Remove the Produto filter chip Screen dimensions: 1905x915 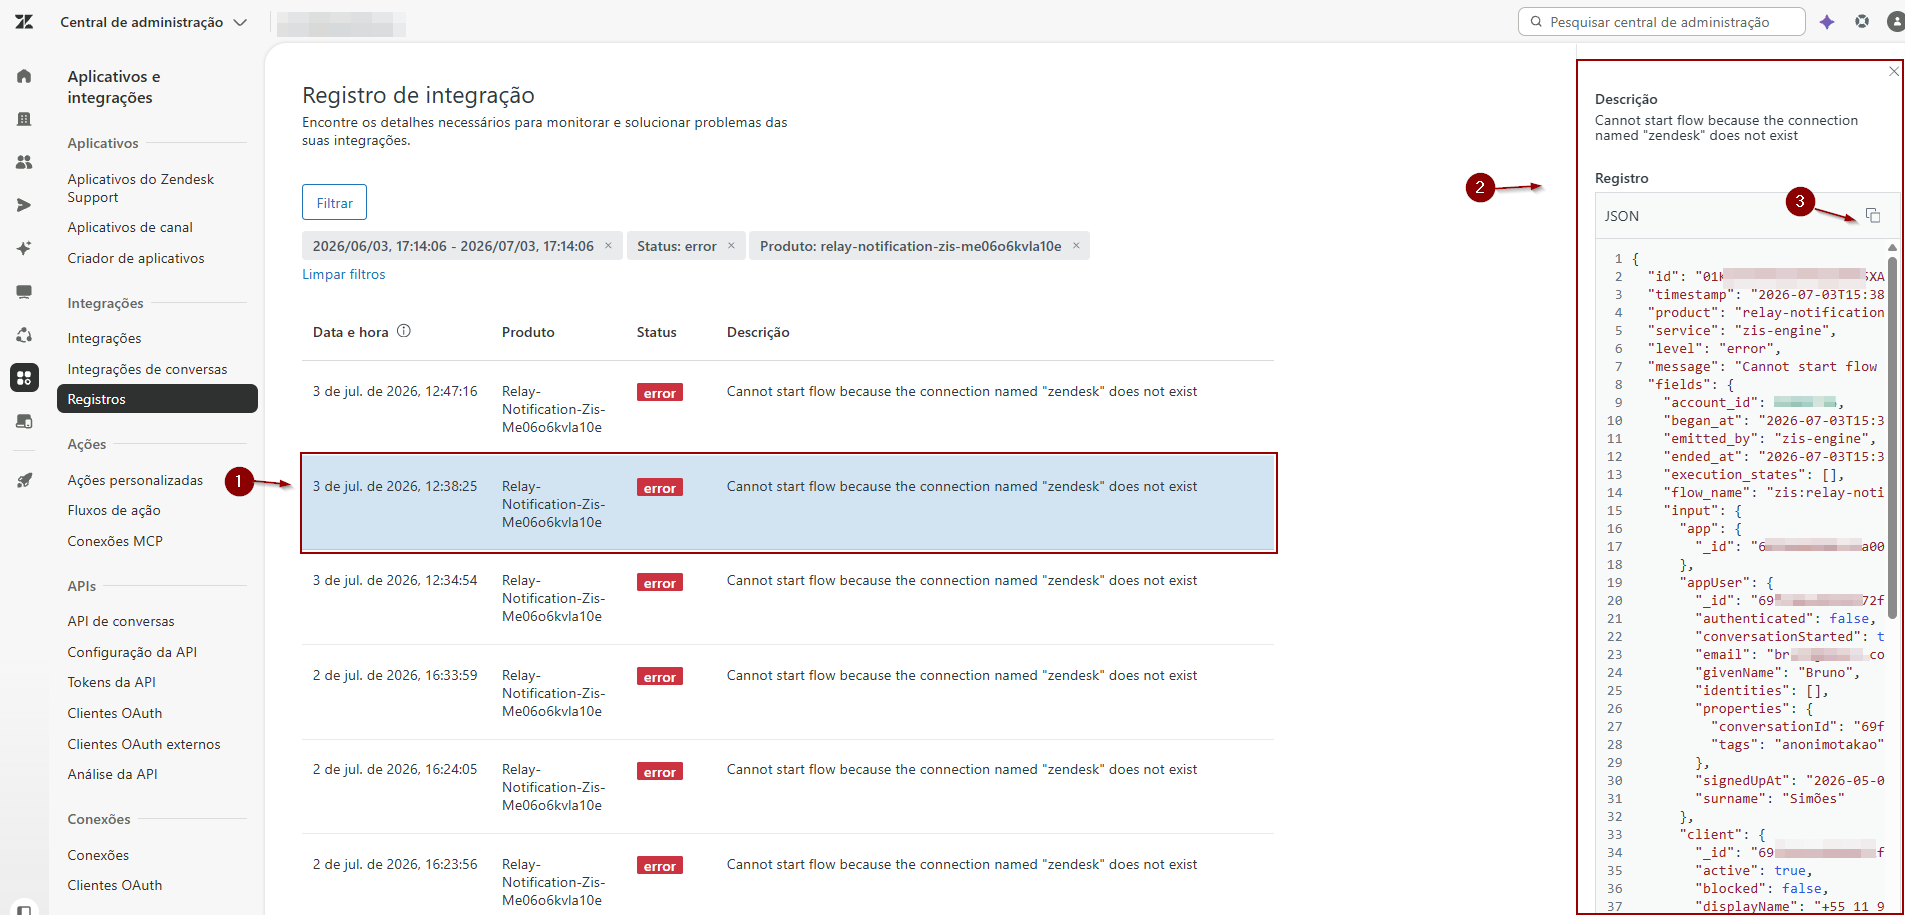coord(1076,245)
